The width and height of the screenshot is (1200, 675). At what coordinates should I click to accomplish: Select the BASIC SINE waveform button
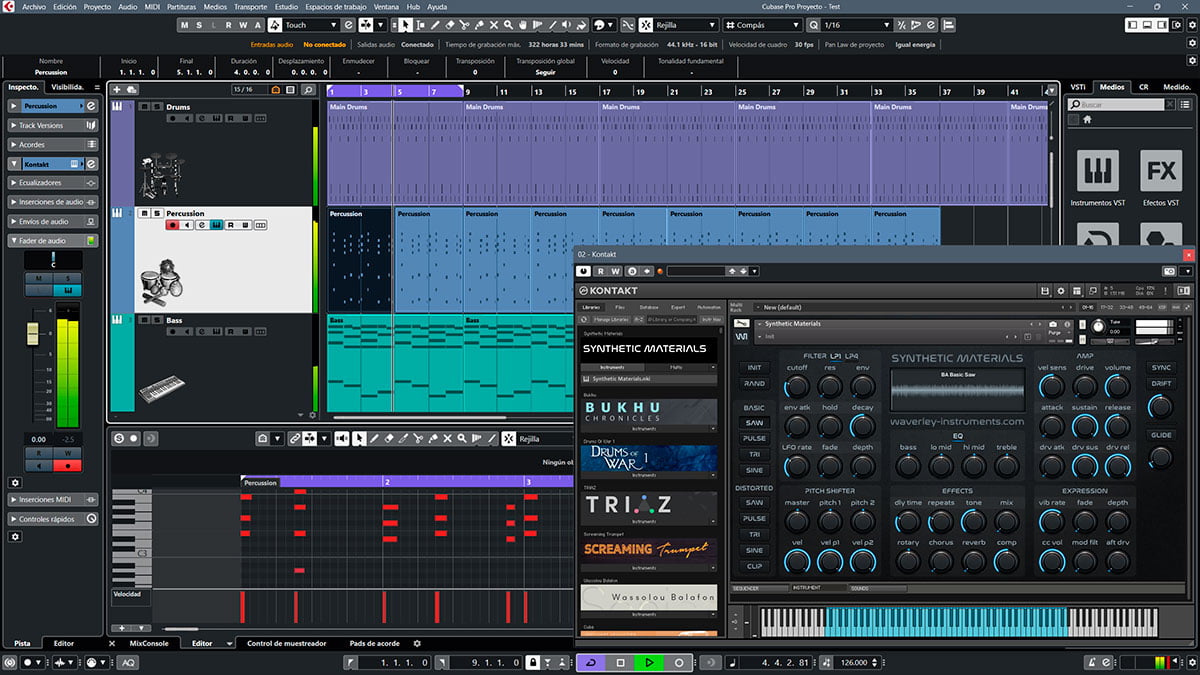tap(754, 471)
